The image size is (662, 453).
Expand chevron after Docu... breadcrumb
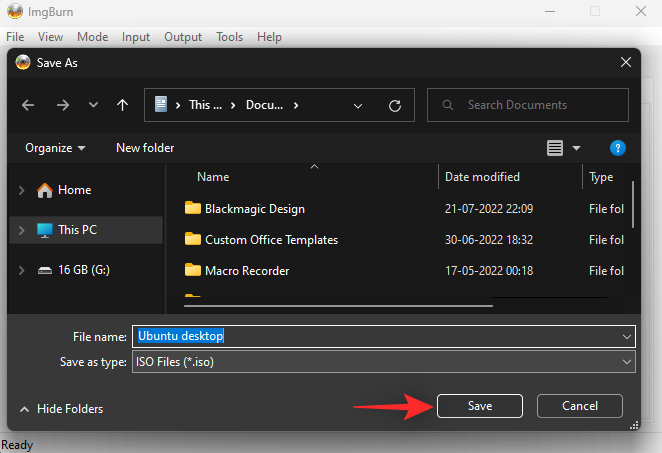click(296, 105)
